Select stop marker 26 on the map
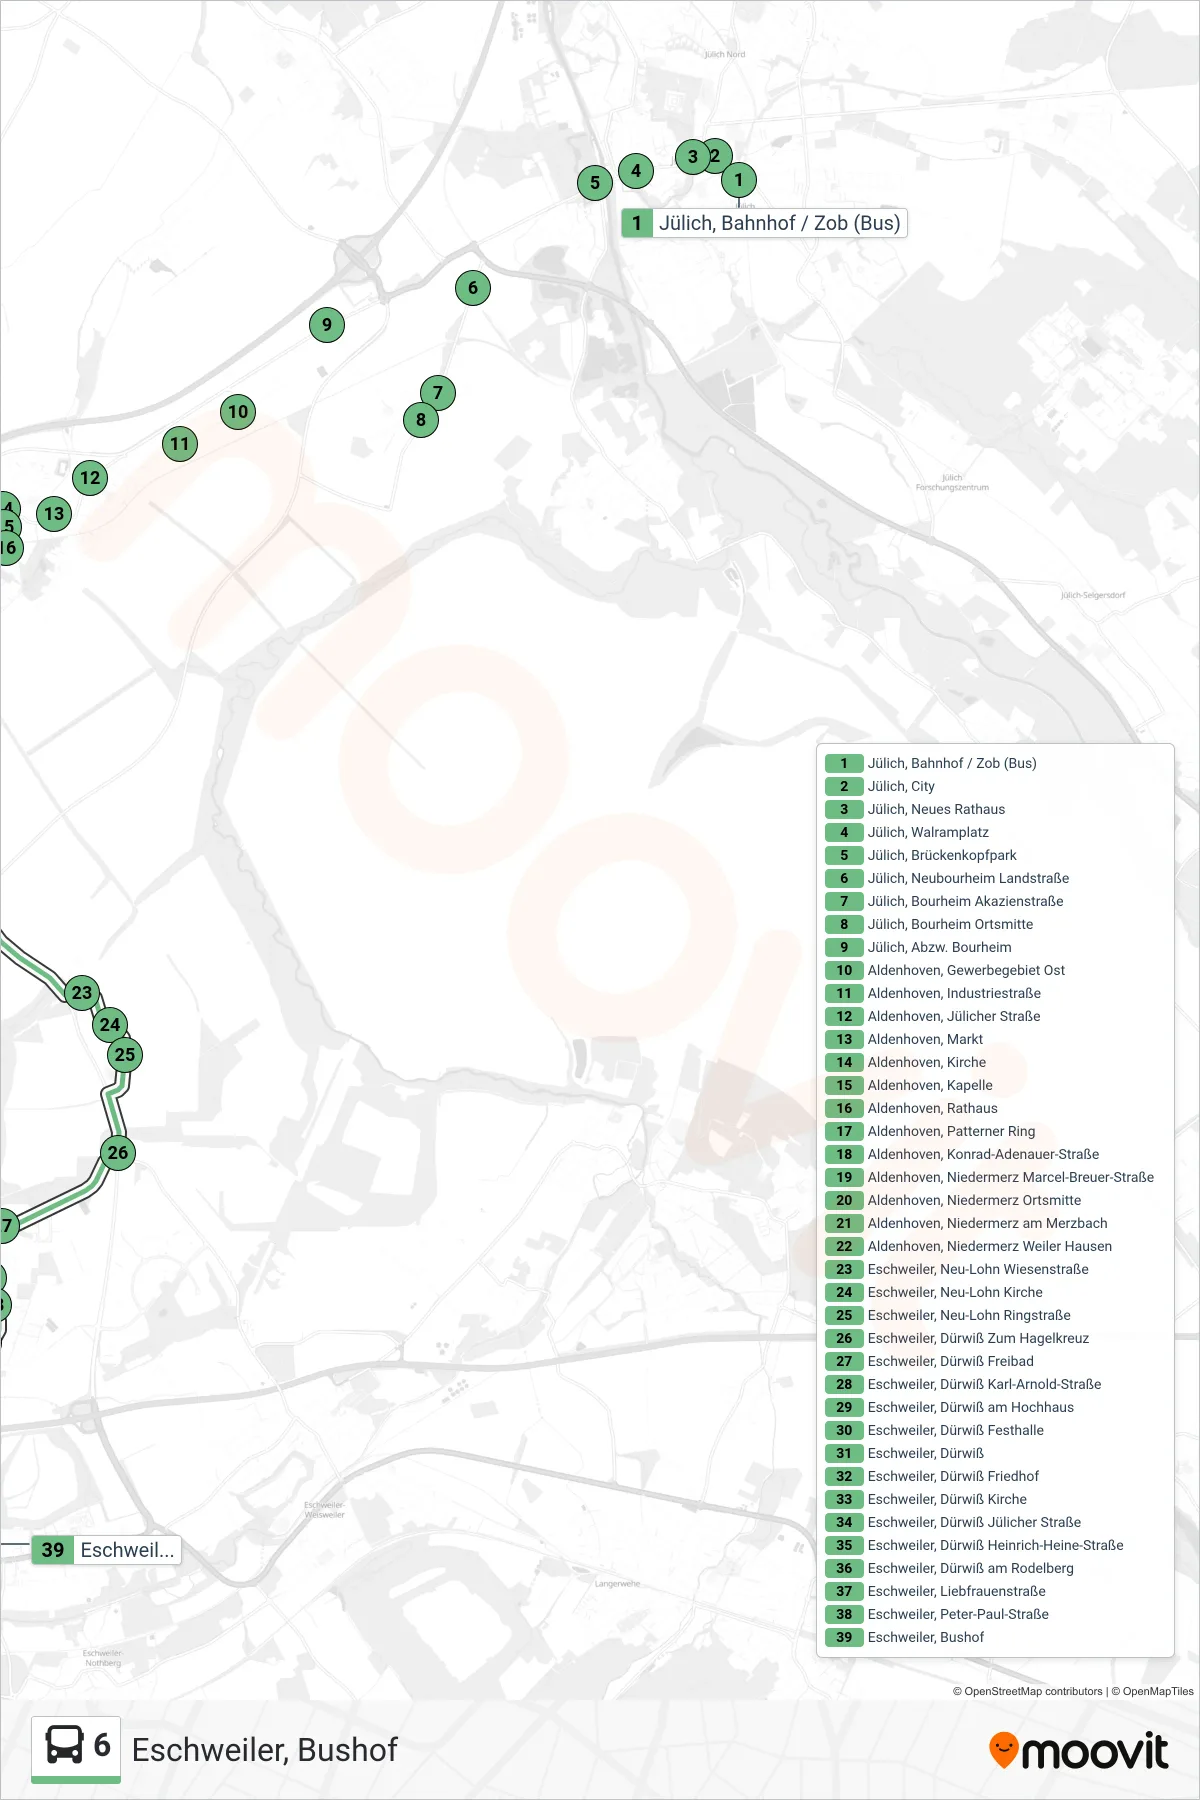Viewport: 1200px width, 1800px height. [x=118, y=1152]
